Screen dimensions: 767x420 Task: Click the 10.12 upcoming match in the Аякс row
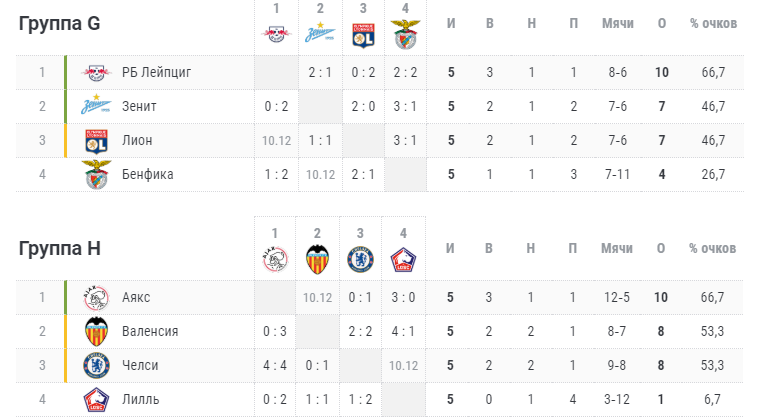click(x=317, y=297)
